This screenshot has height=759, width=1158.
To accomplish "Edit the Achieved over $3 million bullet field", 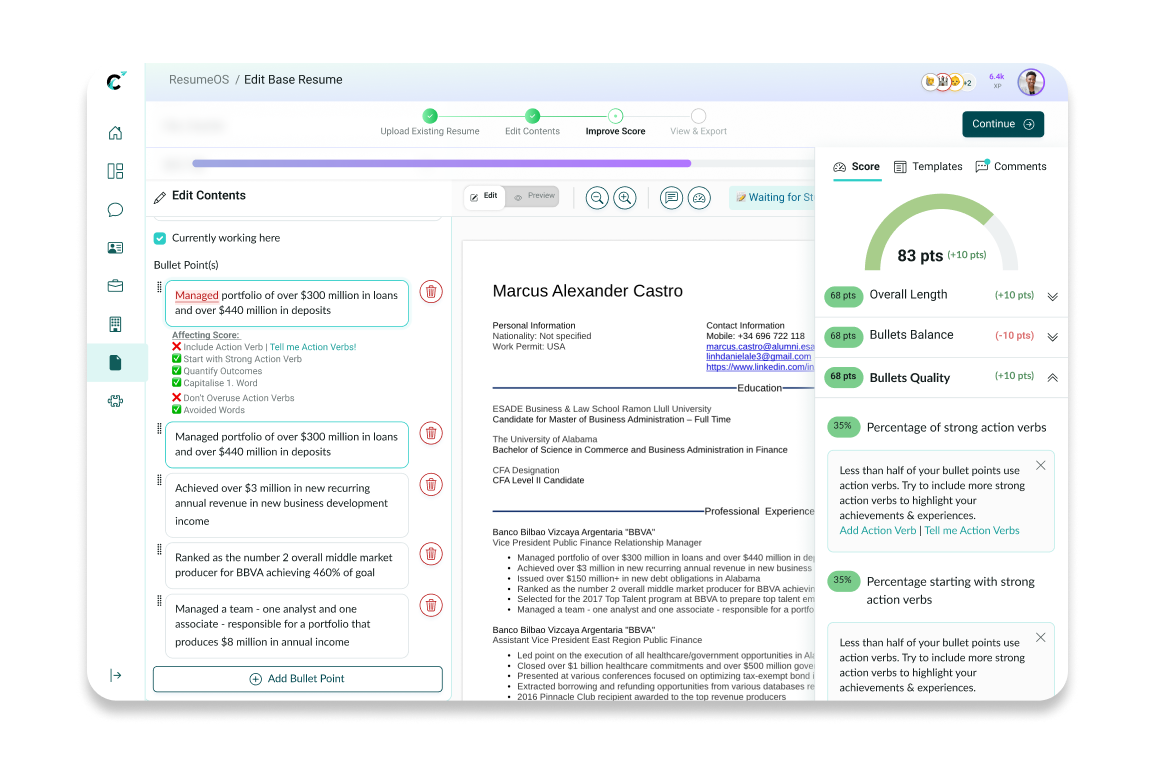I will point(287,505).
